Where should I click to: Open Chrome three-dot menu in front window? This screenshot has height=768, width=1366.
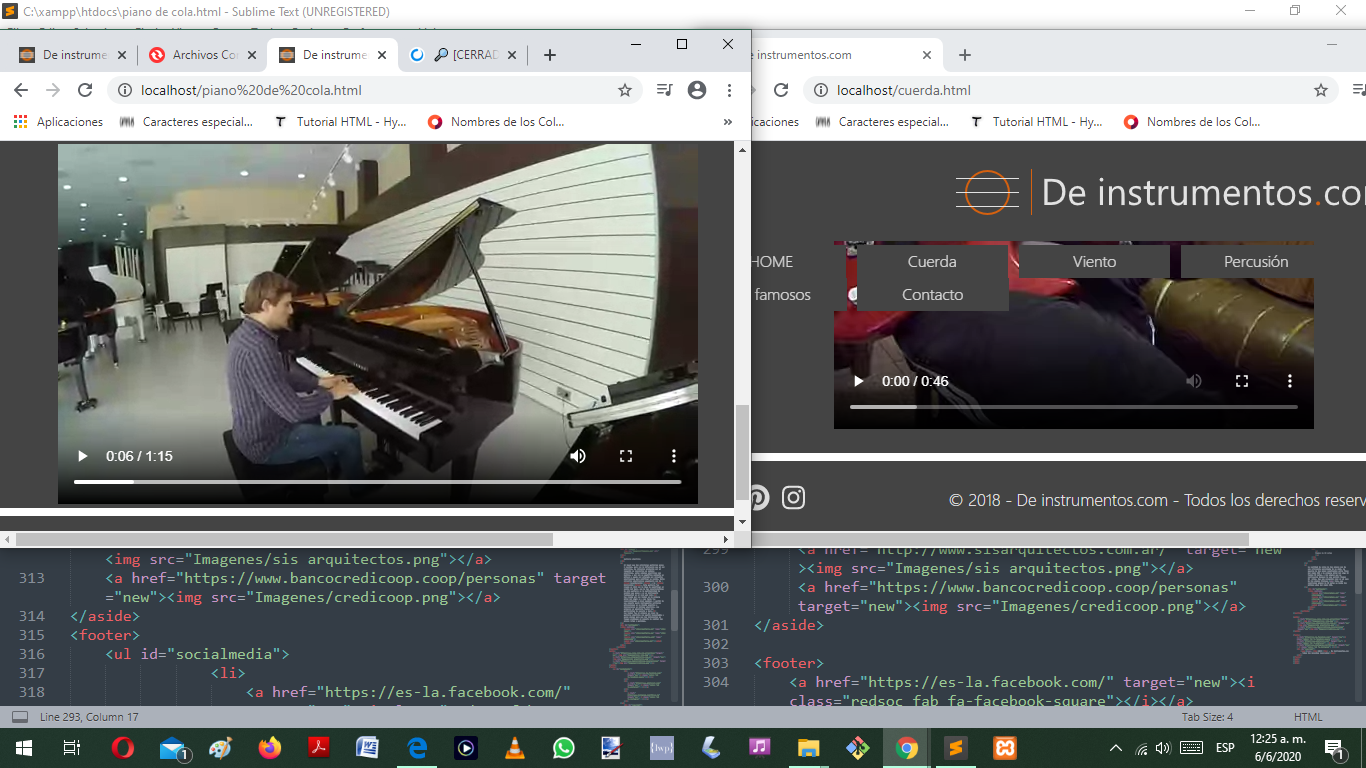[729, 90]
